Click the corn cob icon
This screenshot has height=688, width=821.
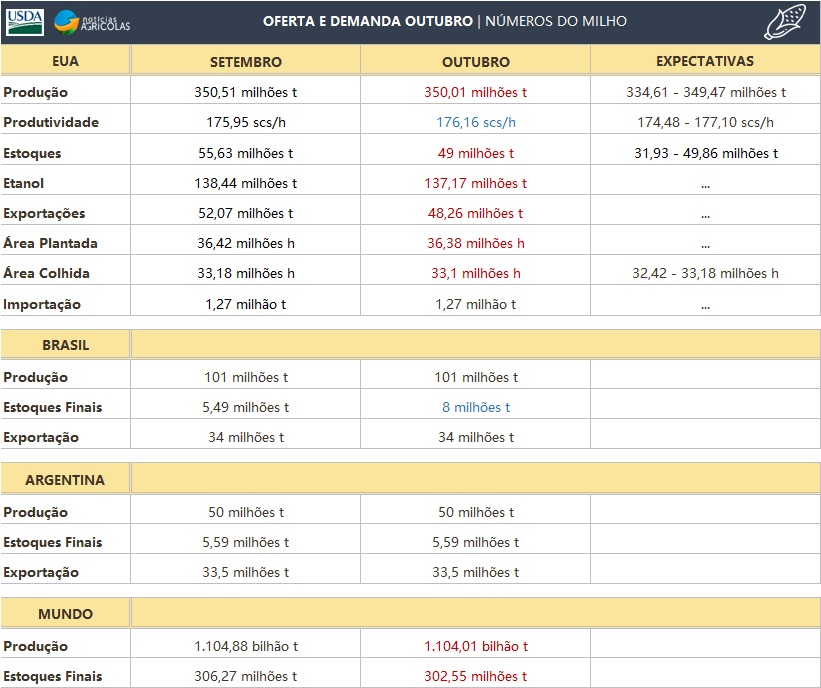[785, 21]
